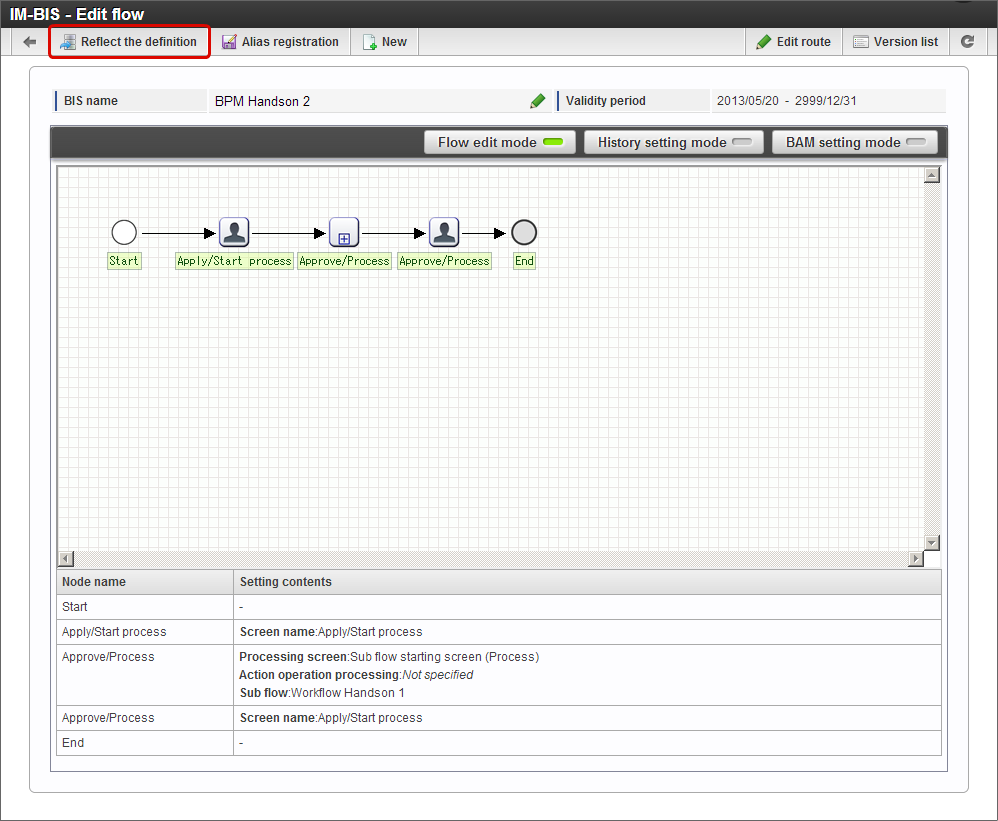Open the Version list
Screen dimensions: 998x821
896,42
